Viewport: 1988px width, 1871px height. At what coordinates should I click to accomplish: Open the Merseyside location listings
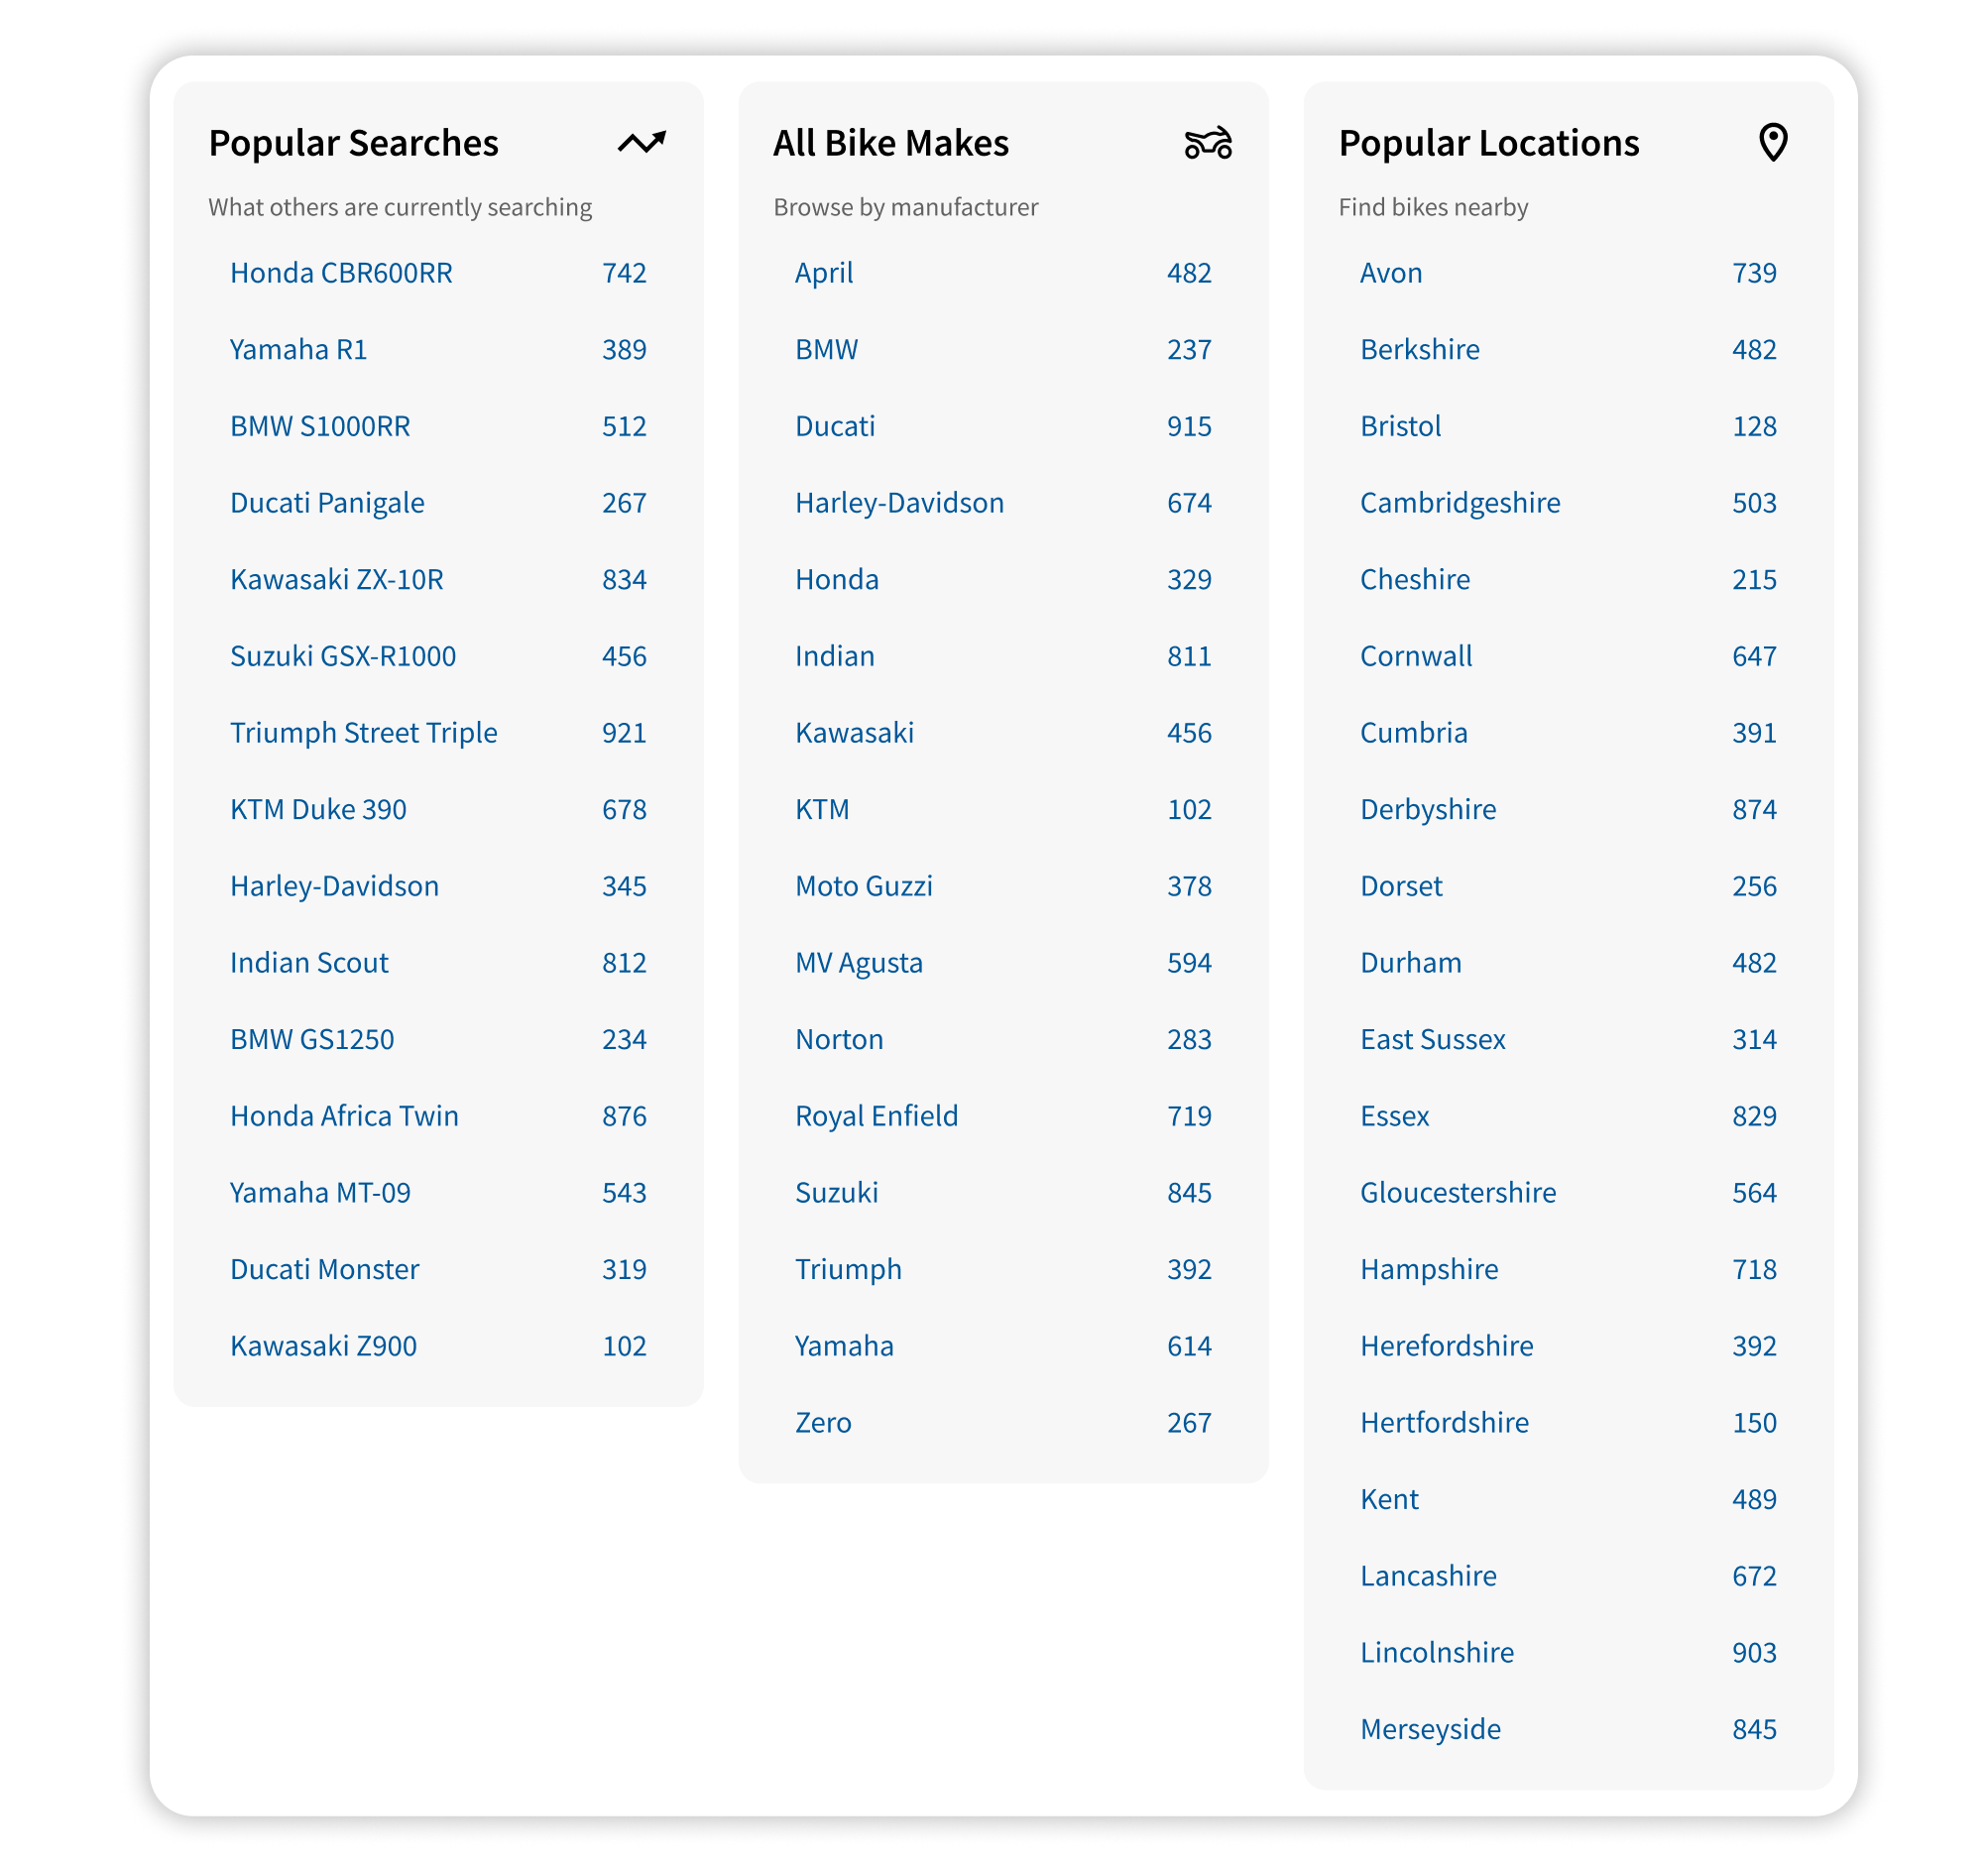1430,1729
